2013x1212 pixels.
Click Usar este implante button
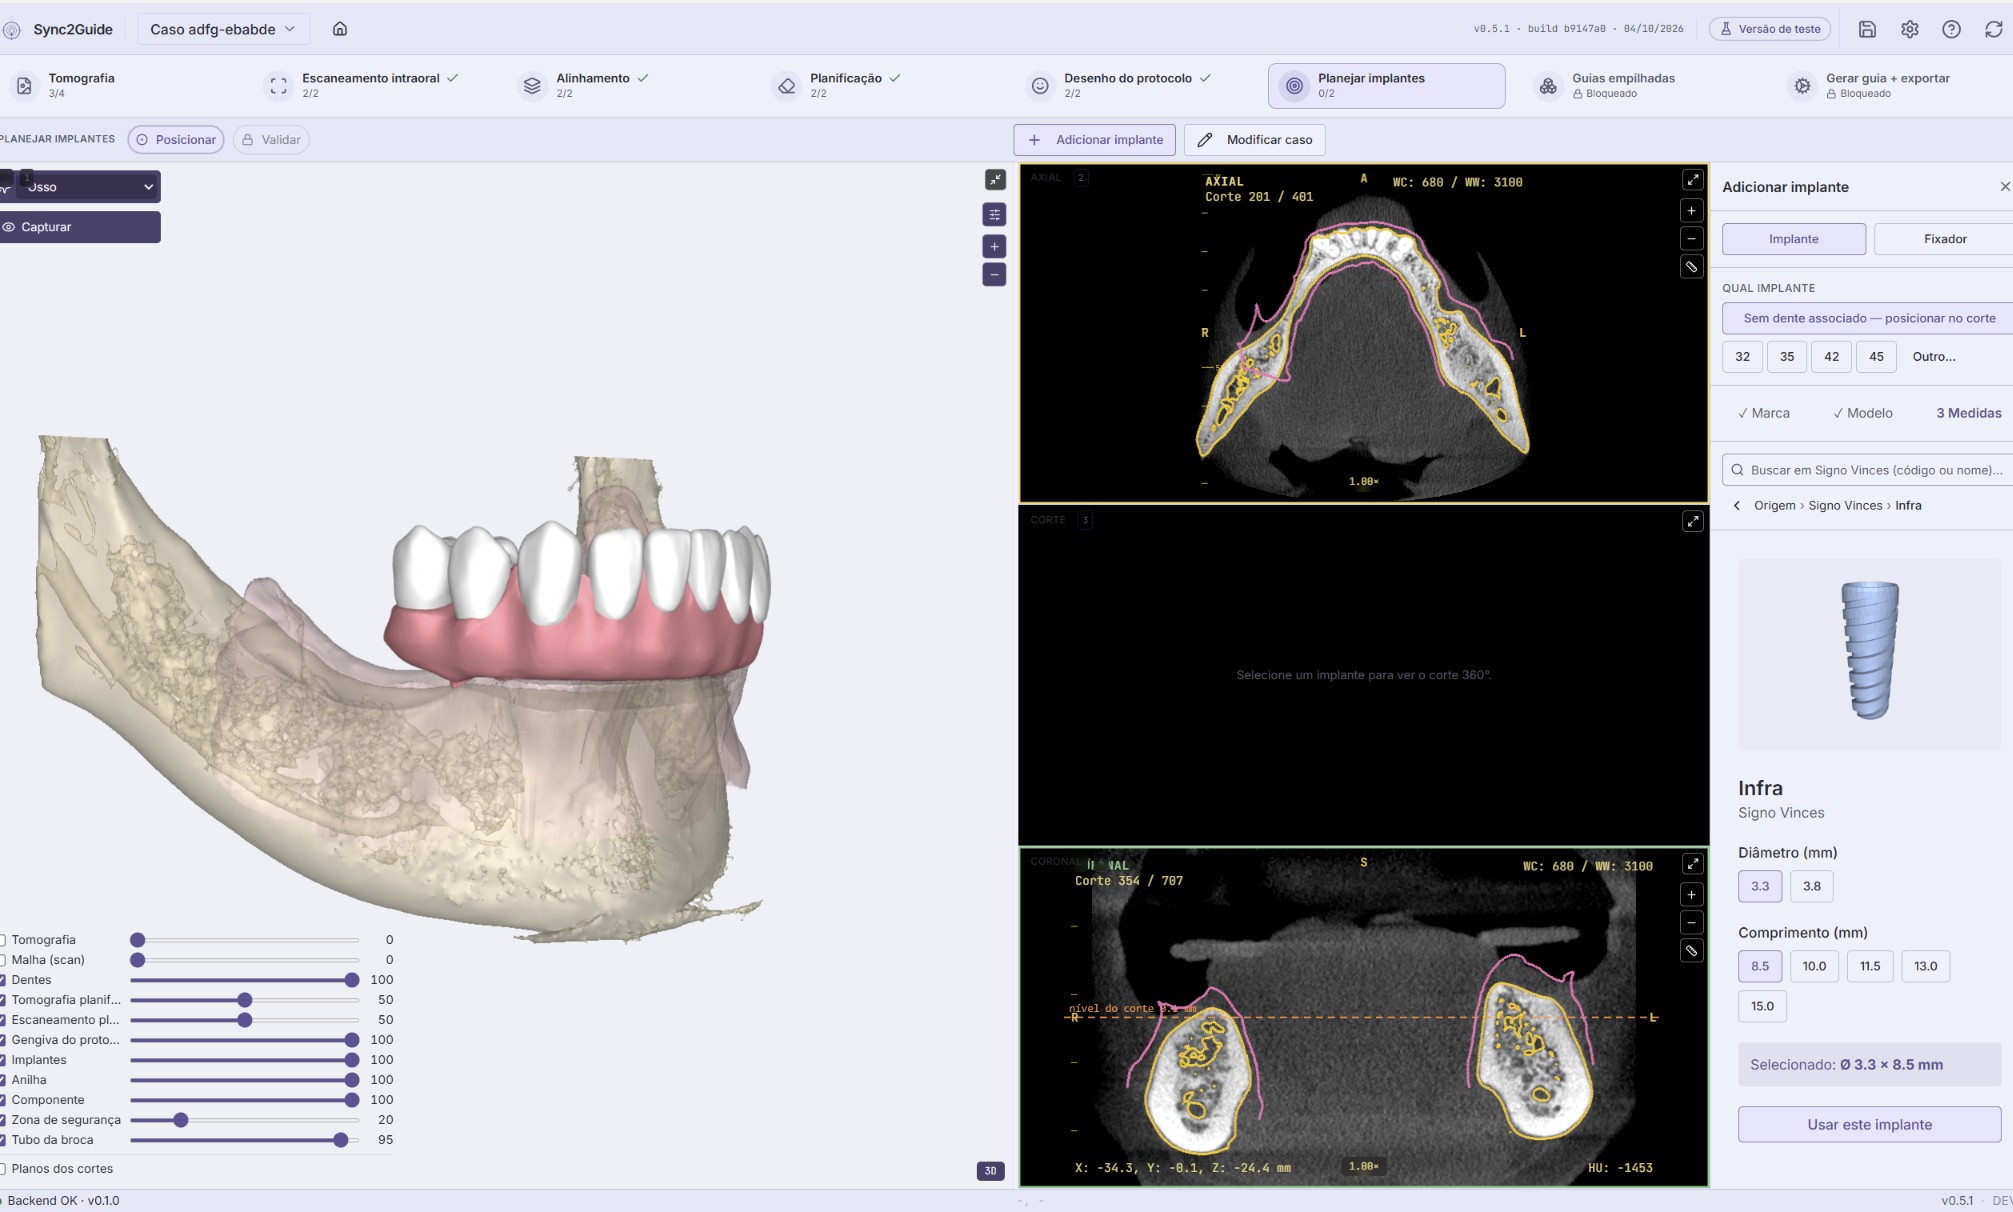pyautogui.click(x=1869, y=1125)
